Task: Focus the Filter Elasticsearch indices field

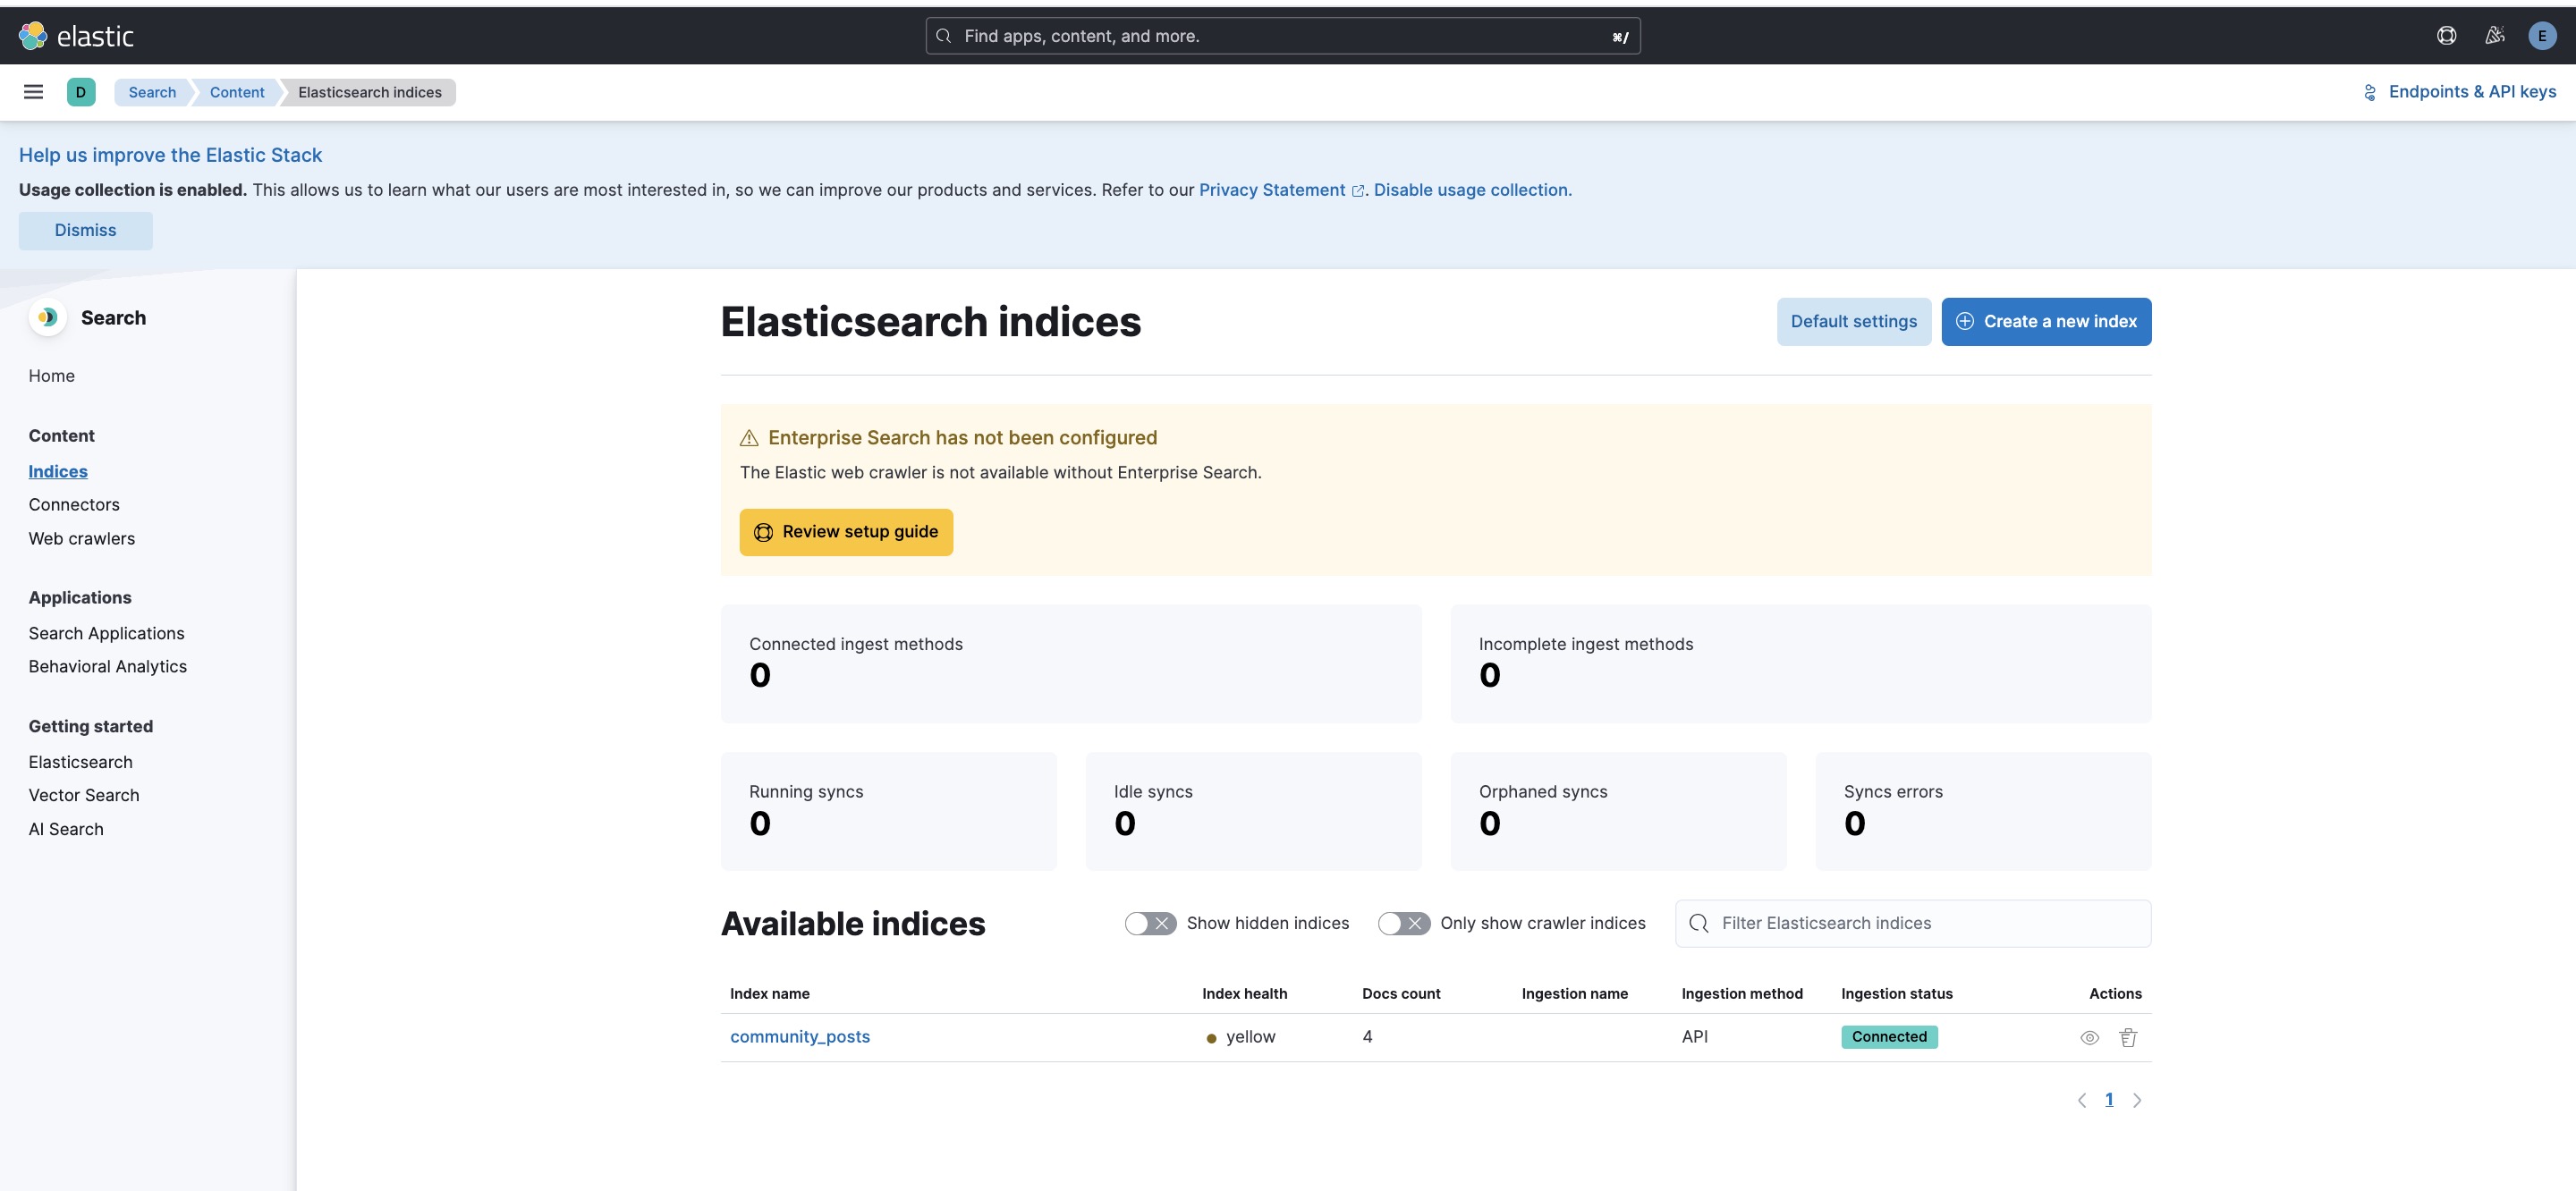Action: point(1913,923)
